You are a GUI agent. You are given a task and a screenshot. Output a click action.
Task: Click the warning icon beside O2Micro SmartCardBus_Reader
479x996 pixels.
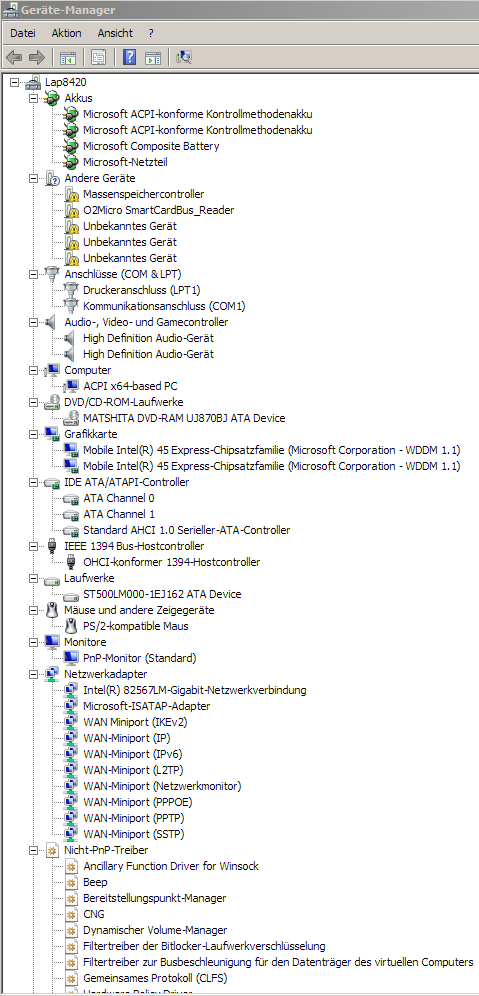(72, 210)
